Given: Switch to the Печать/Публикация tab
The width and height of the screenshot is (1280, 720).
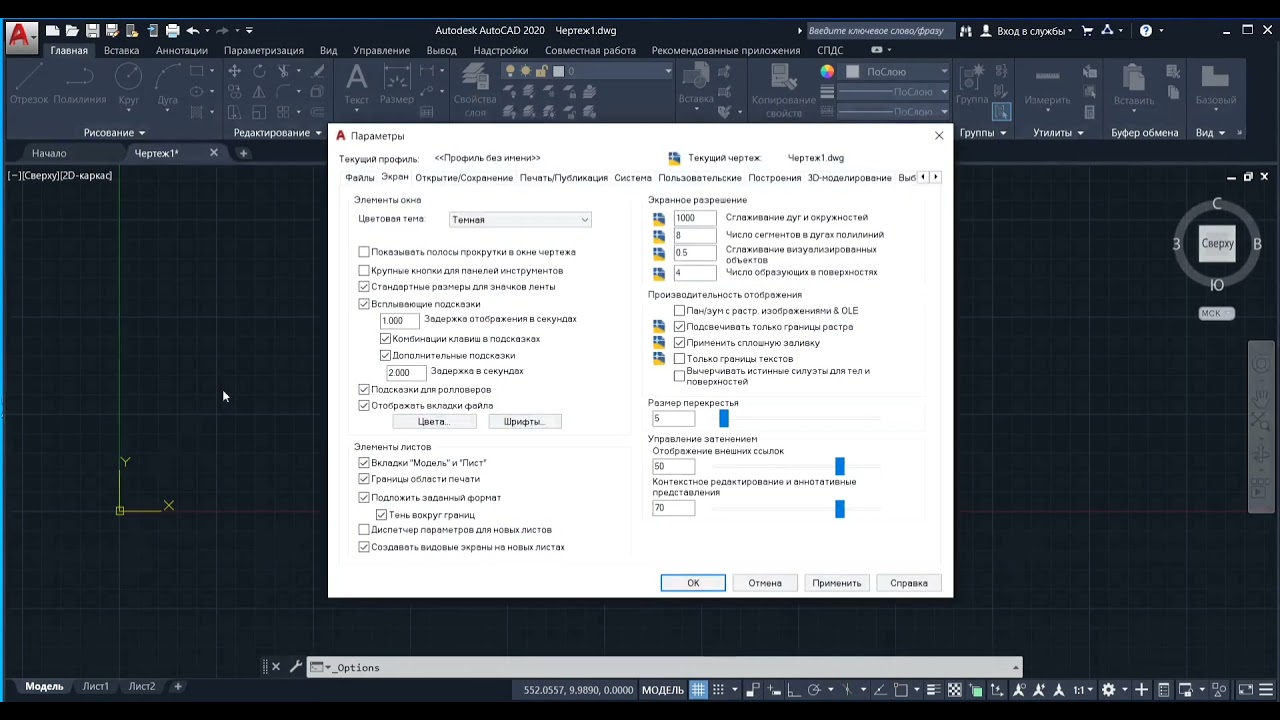Looking at the screenshot, I should 563,177.
